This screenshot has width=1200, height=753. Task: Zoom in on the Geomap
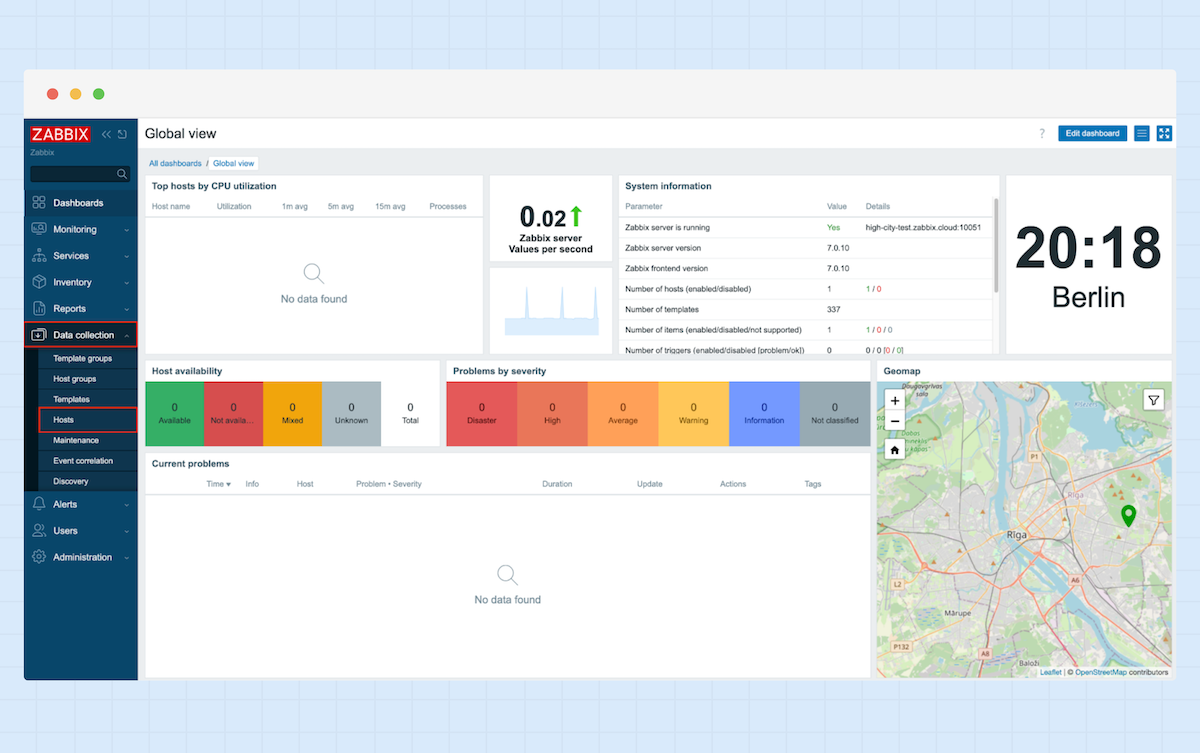click(894, 400)
